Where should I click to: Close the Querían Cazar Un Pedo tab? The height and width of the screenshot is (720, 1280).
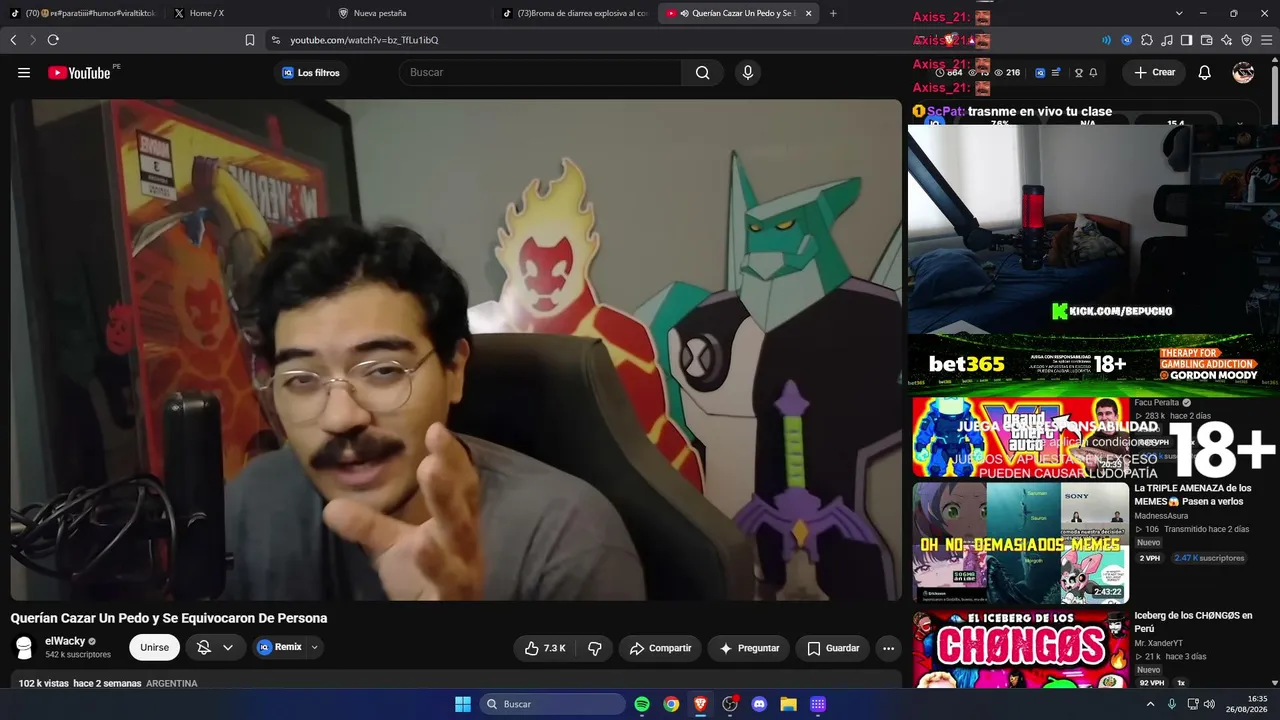[x=808, y=13]
